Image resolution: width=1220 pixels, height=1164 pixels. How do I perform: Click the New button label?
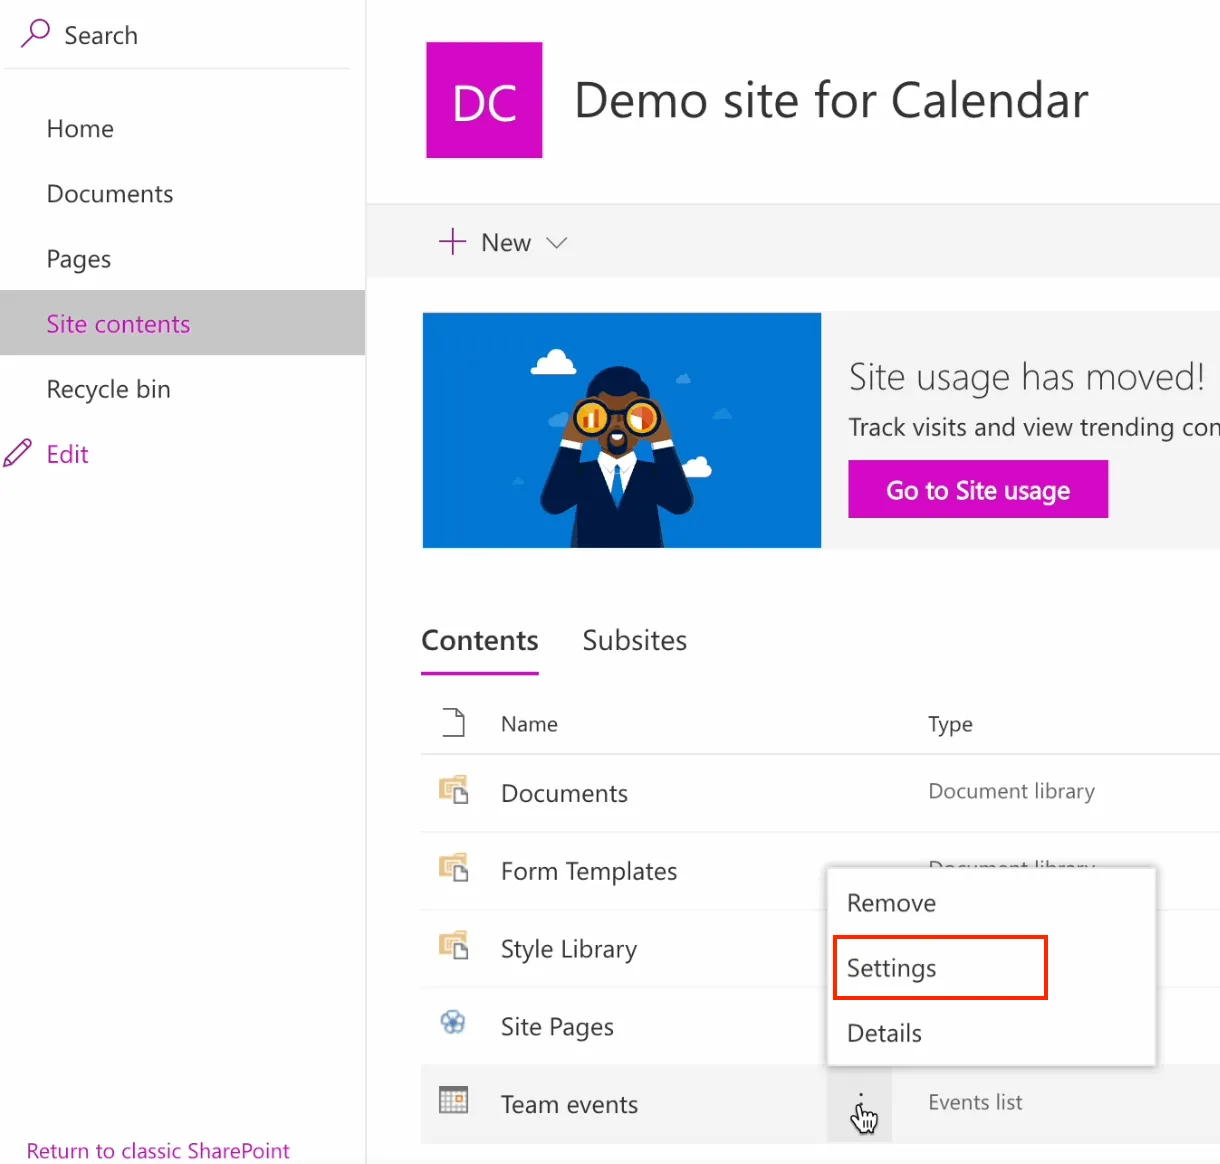click(x=506, y=243)
